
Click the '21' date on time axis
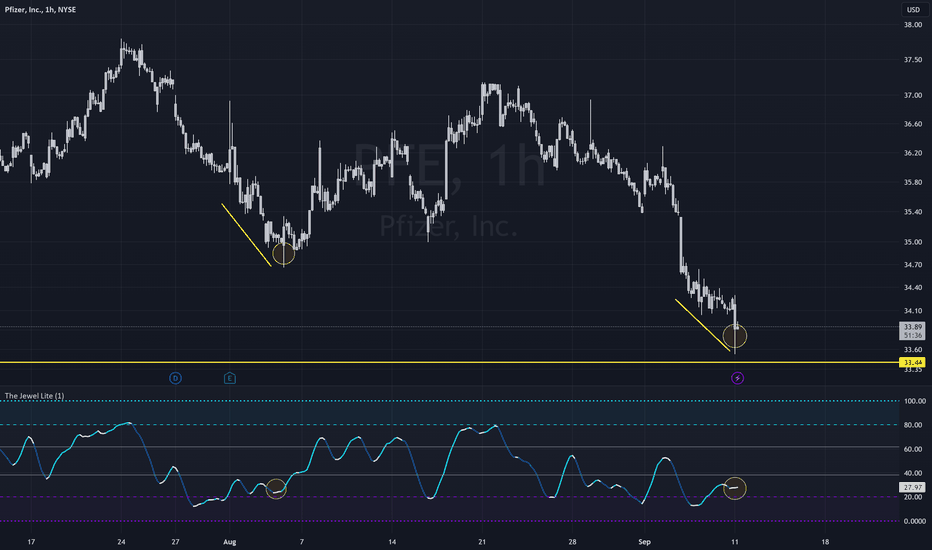click(x=482, y=542)
